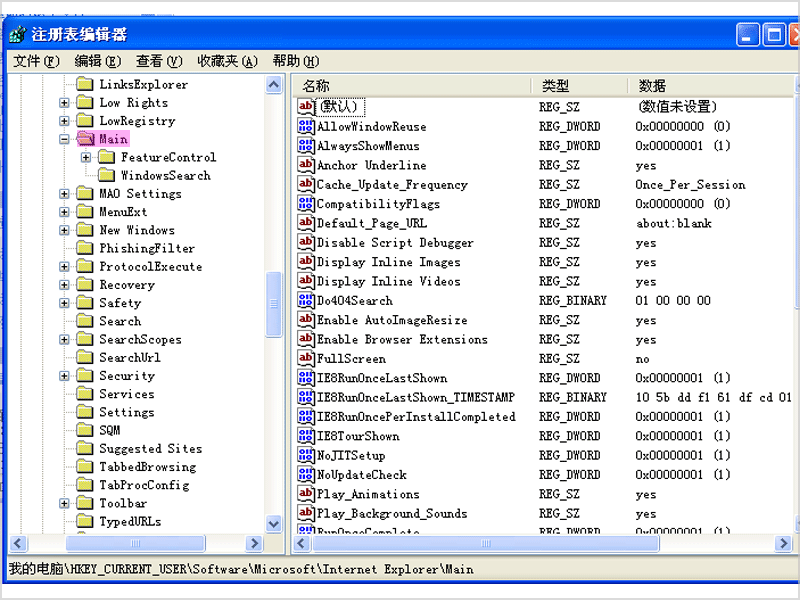
Task: Sort values by the 类型 column header
Action: point(579,86)
